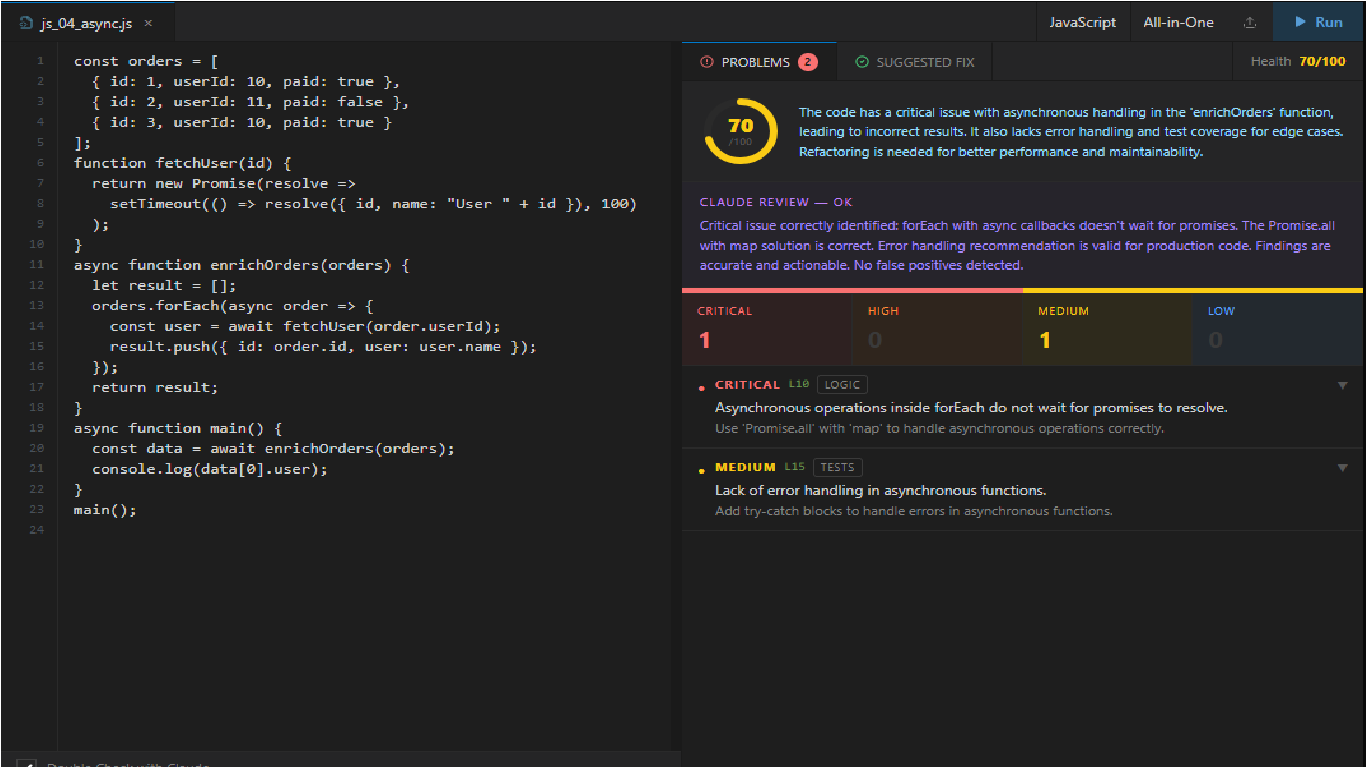Click code line 'return new Promise(resolve =>'

pyautogui.click(x=224, y=183)
